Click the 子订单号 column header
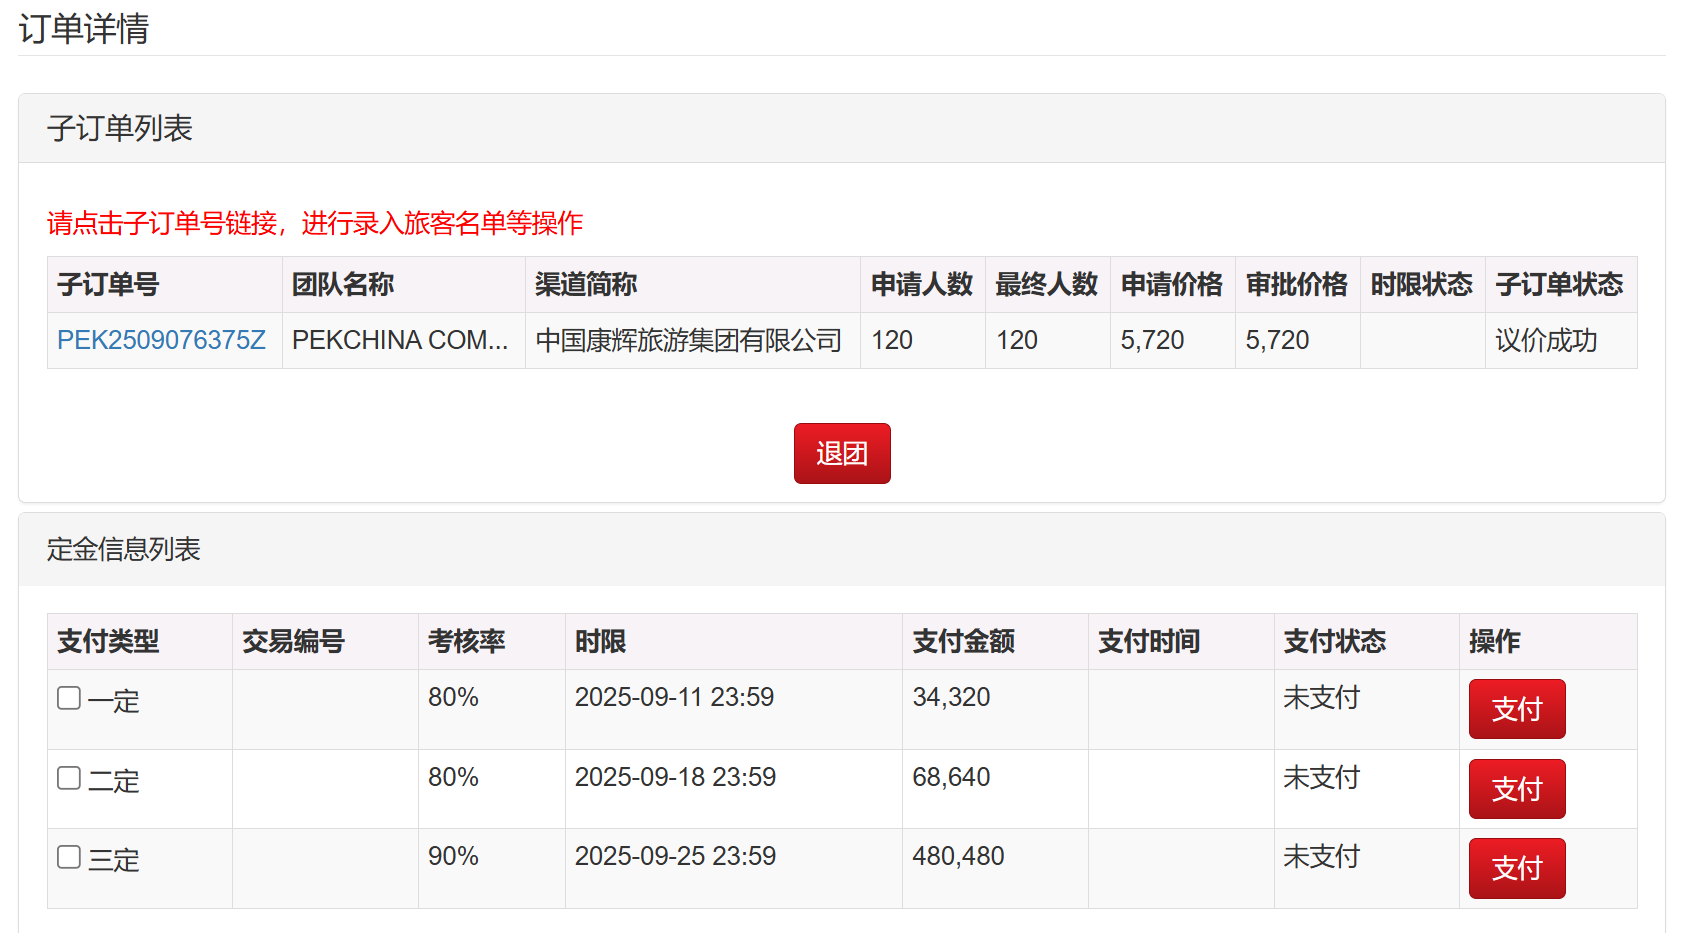 point(108,285)
